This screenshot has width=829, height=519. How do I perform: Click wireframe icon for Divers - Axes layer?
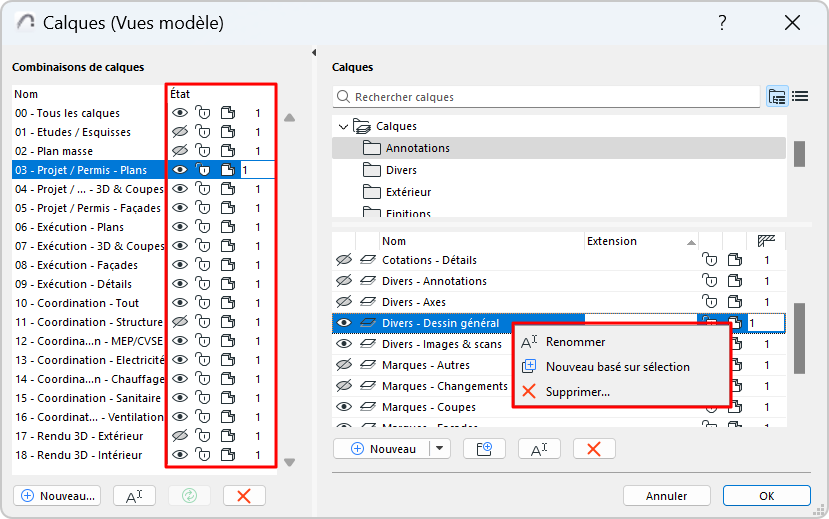735,302
